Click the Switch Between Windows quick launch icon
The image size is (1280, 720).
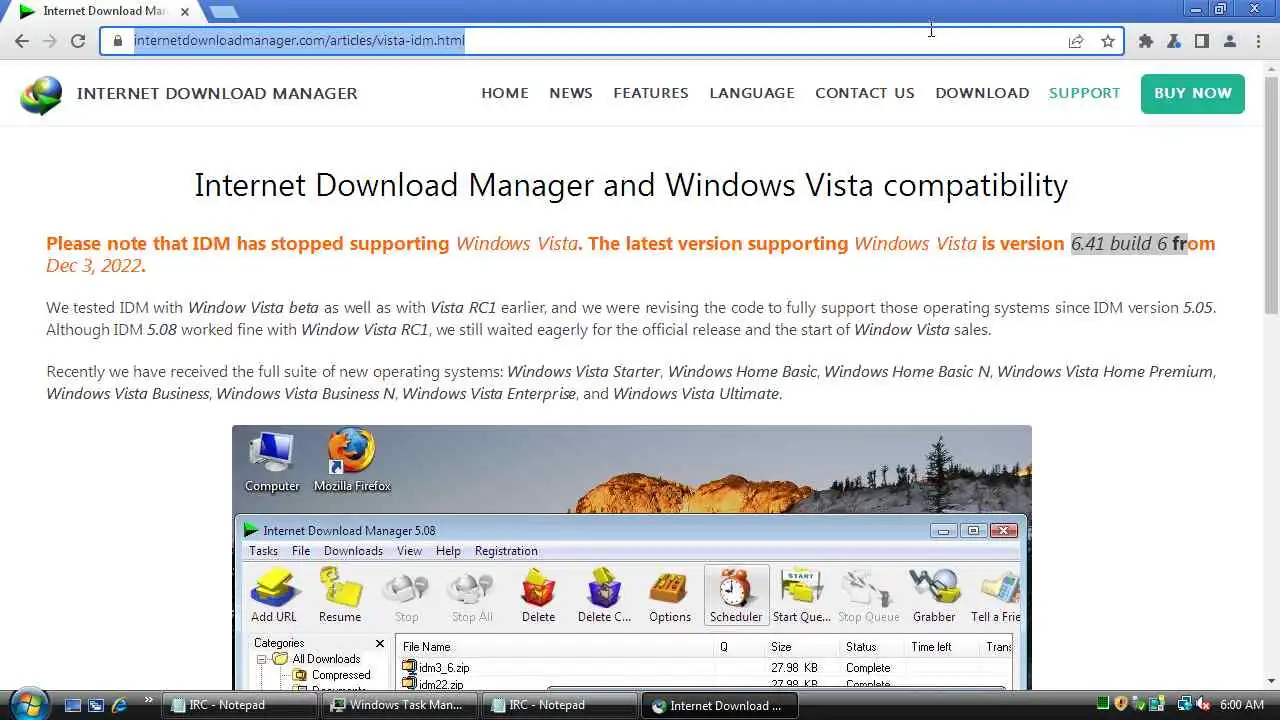96,705
